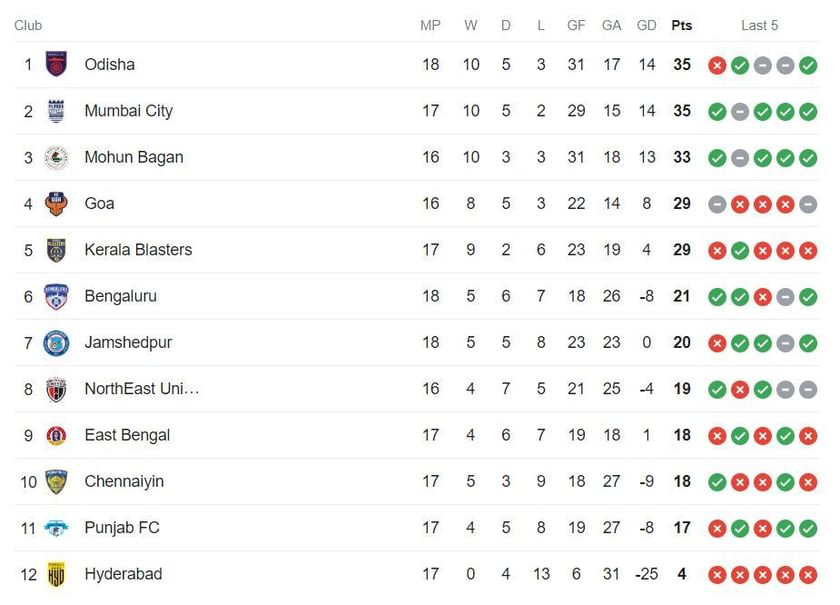
Task: Open the East Bengal team name link
Action: tap(128, 435)
